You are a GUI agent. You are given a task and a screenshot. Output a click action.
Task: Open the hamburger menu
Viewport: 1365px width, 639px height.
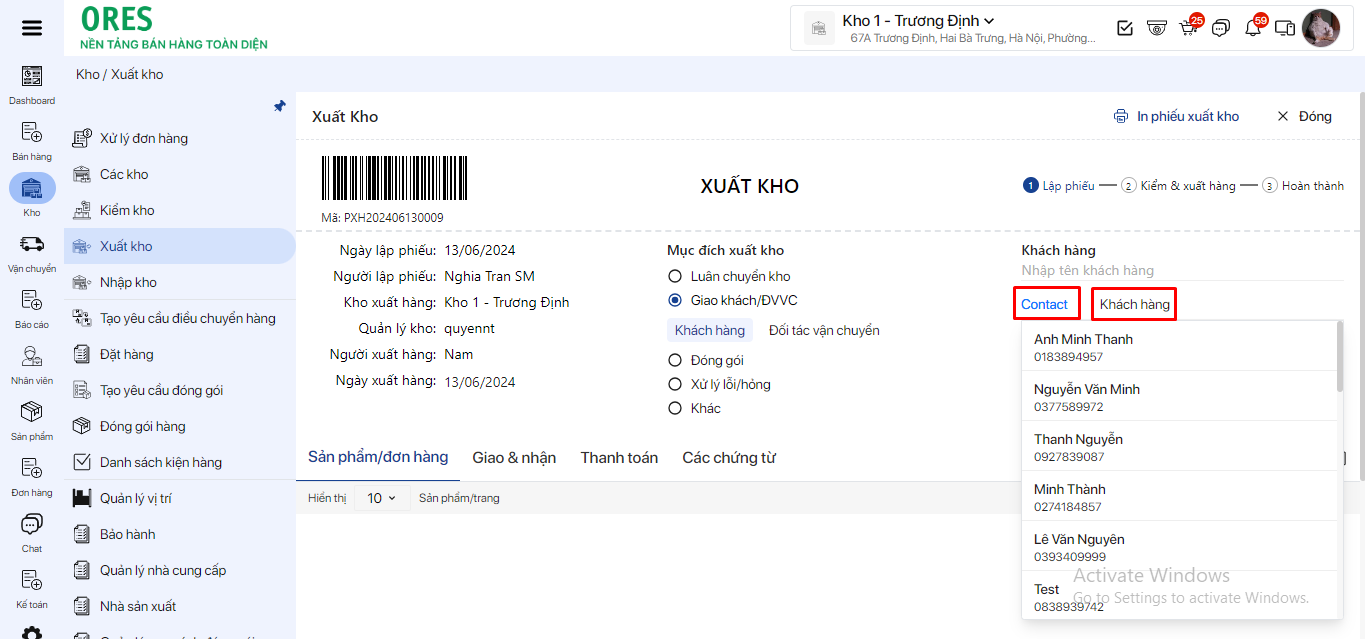[32, 28]
